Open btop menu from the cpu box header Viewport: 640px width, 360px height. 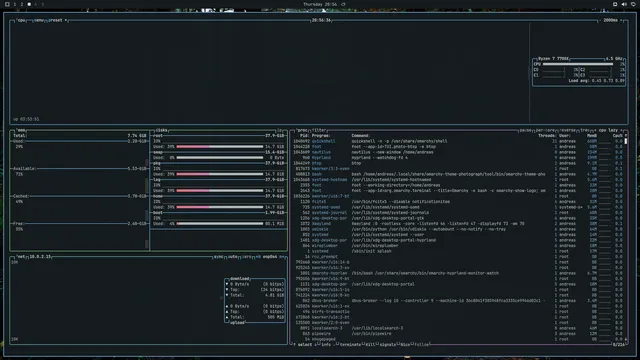(39, 20)
